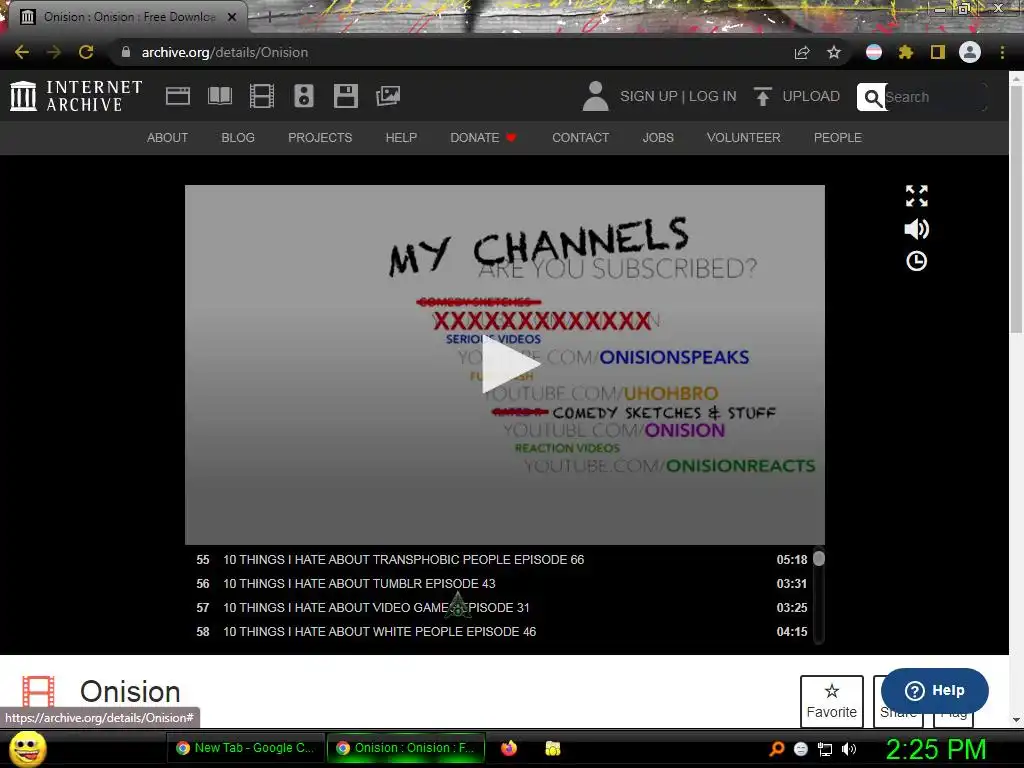The width and height of the screenshot is (1024, 768).
Task: Click the UPLOAD link
Action: click(x=811, y=96)
